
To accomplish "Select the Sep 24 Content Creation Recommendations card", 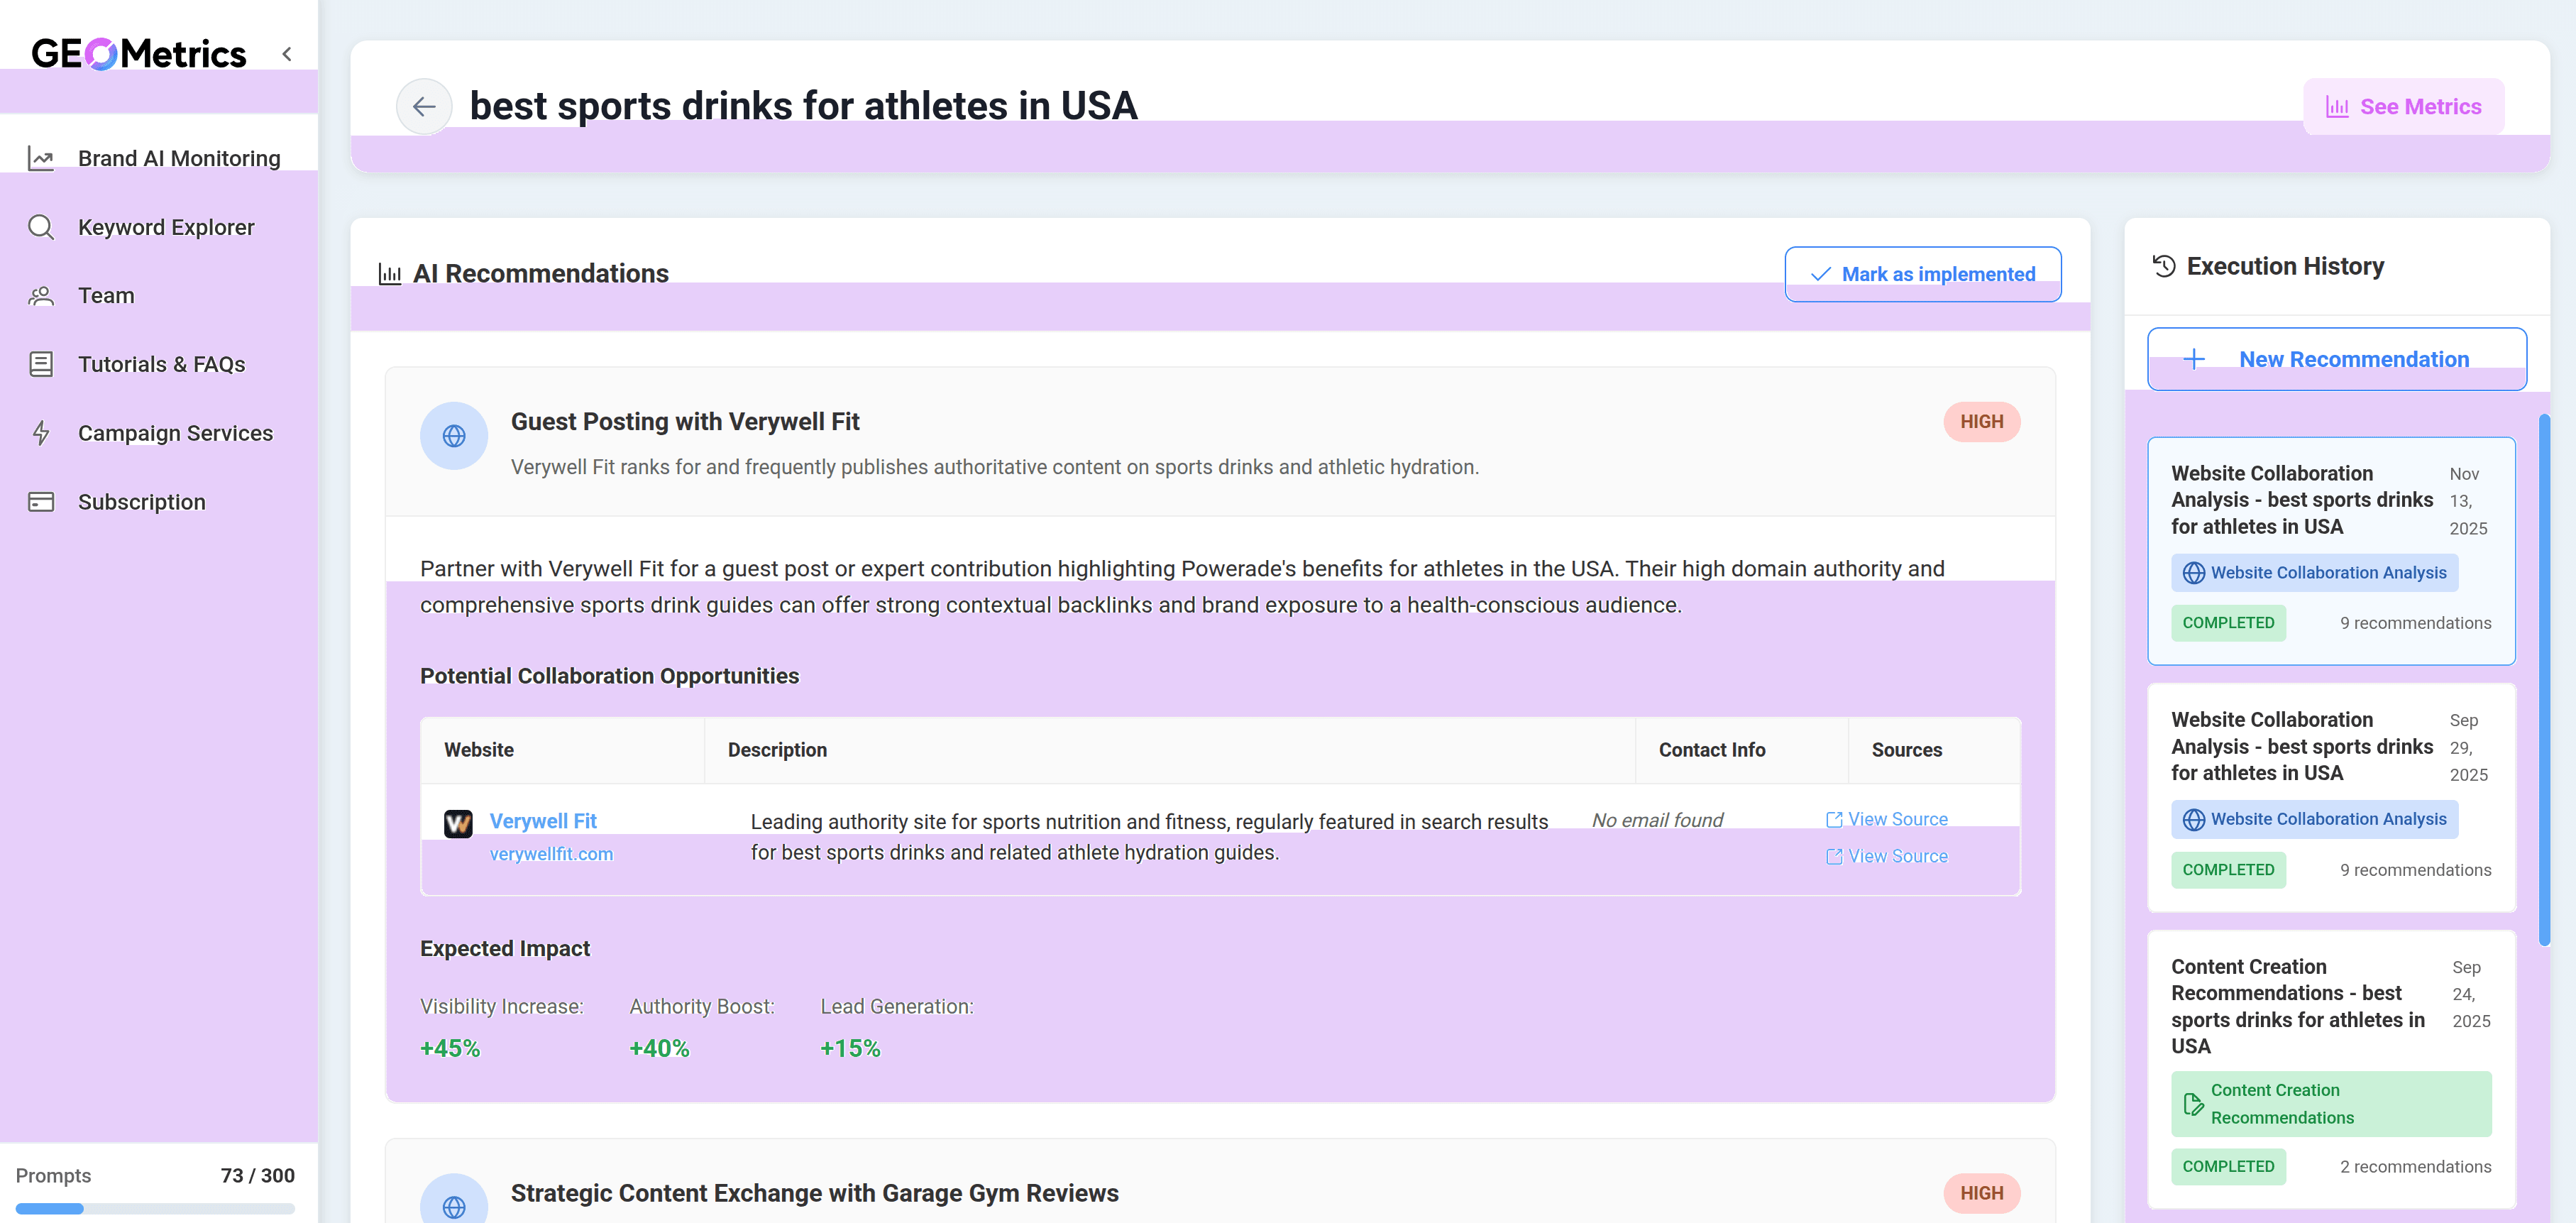I will tap(2331, 1069).
